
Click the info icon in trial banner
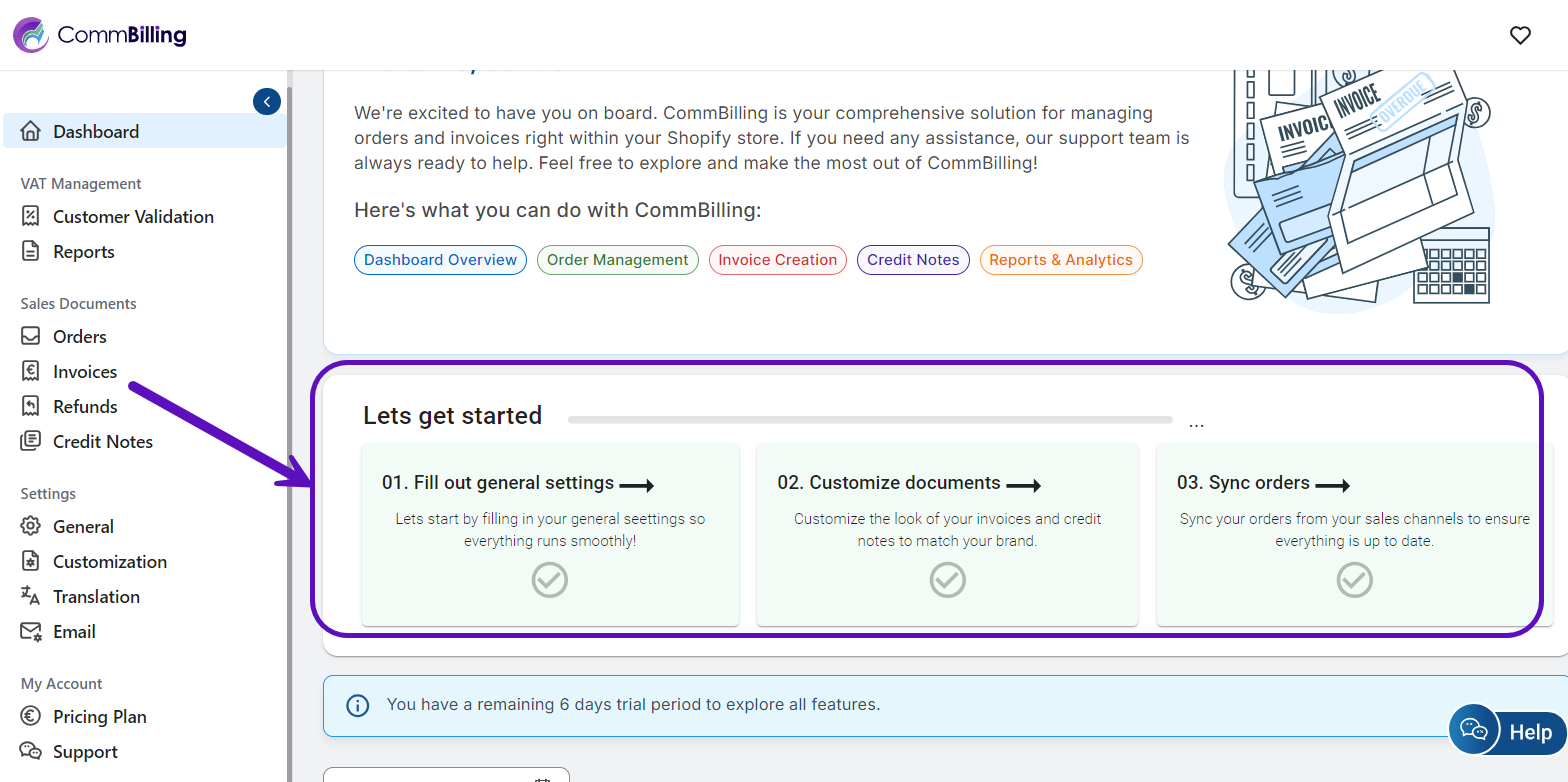coord(357,705)
